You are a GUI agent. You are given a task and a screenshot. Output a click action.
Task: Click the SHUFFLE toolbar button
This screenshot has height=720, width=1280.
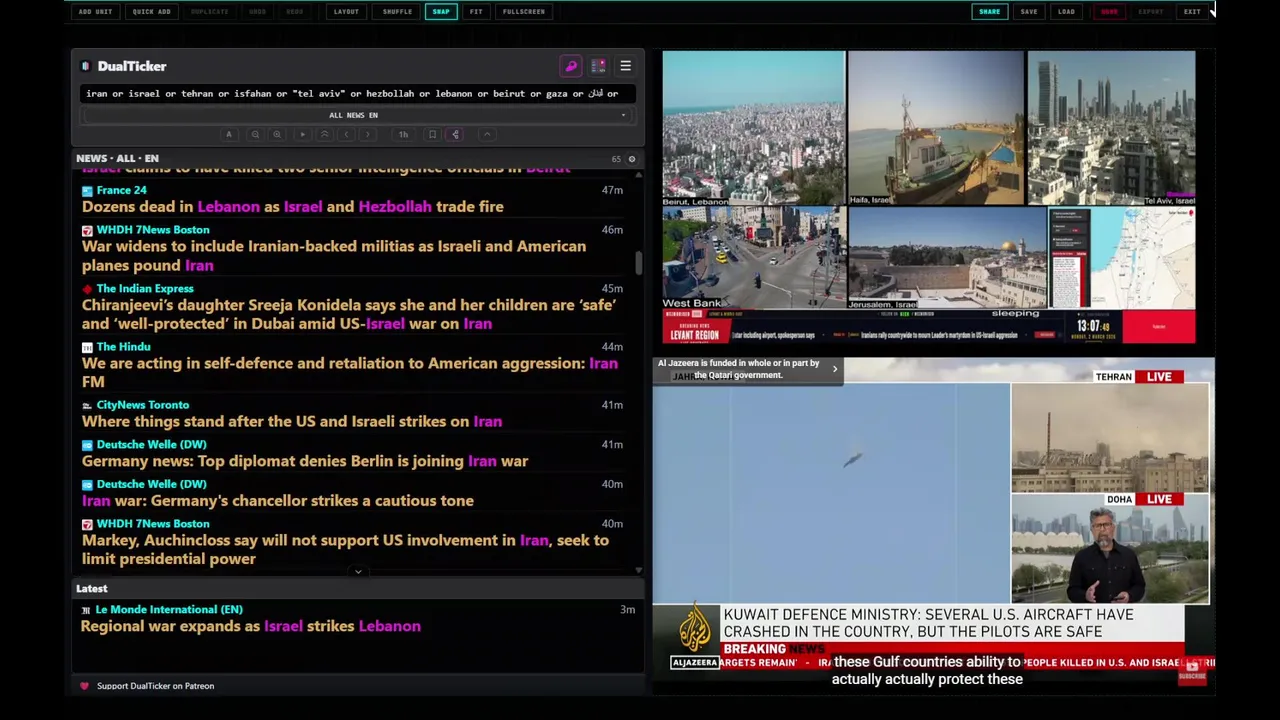(x=397, y=11)
